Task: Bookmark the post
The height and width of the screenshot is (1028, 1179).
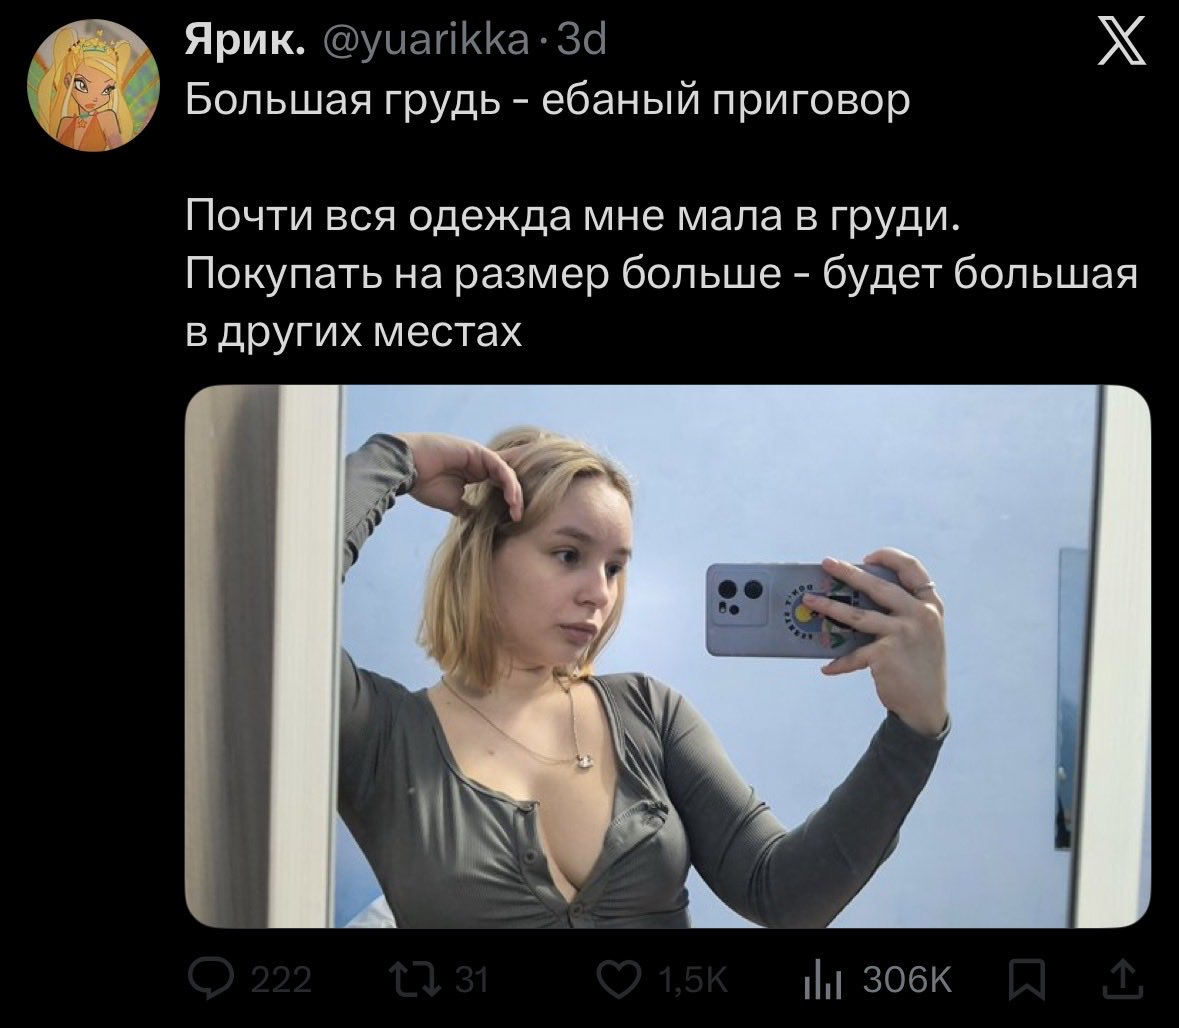Action: (1028, 981)
